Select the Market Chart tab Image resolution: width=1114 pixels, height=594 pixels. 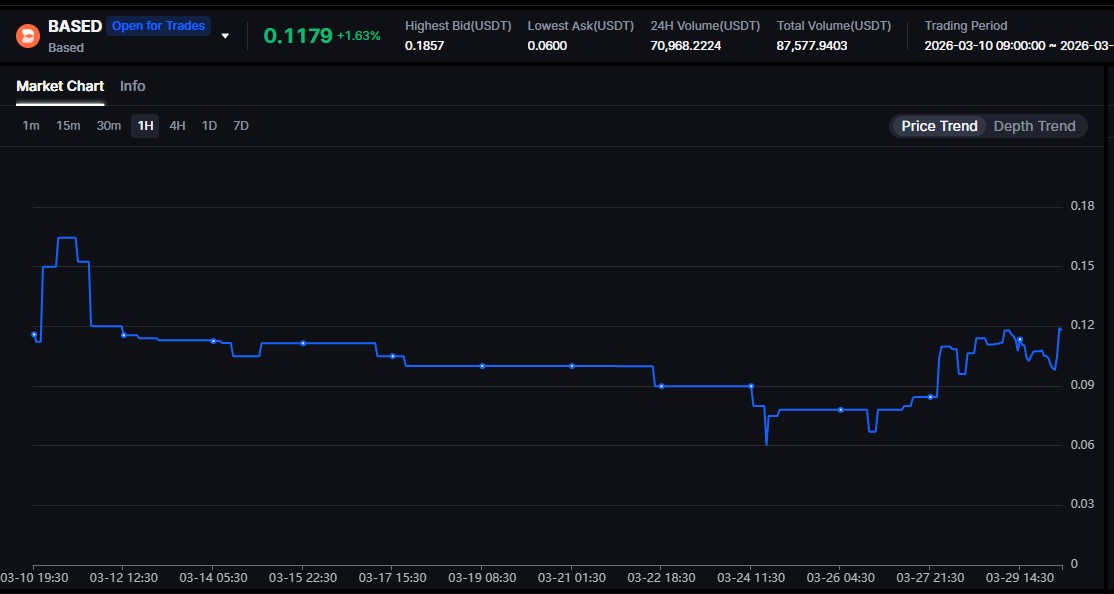tap(60, 86)
